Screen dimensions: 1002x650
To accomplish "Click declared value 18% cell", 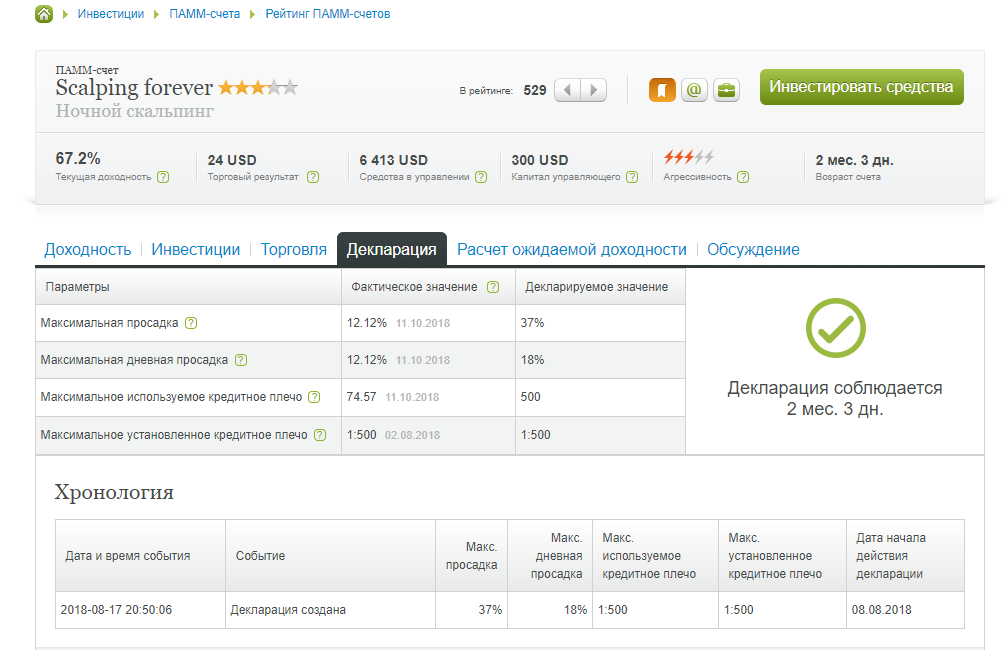I will pos(600,360).
